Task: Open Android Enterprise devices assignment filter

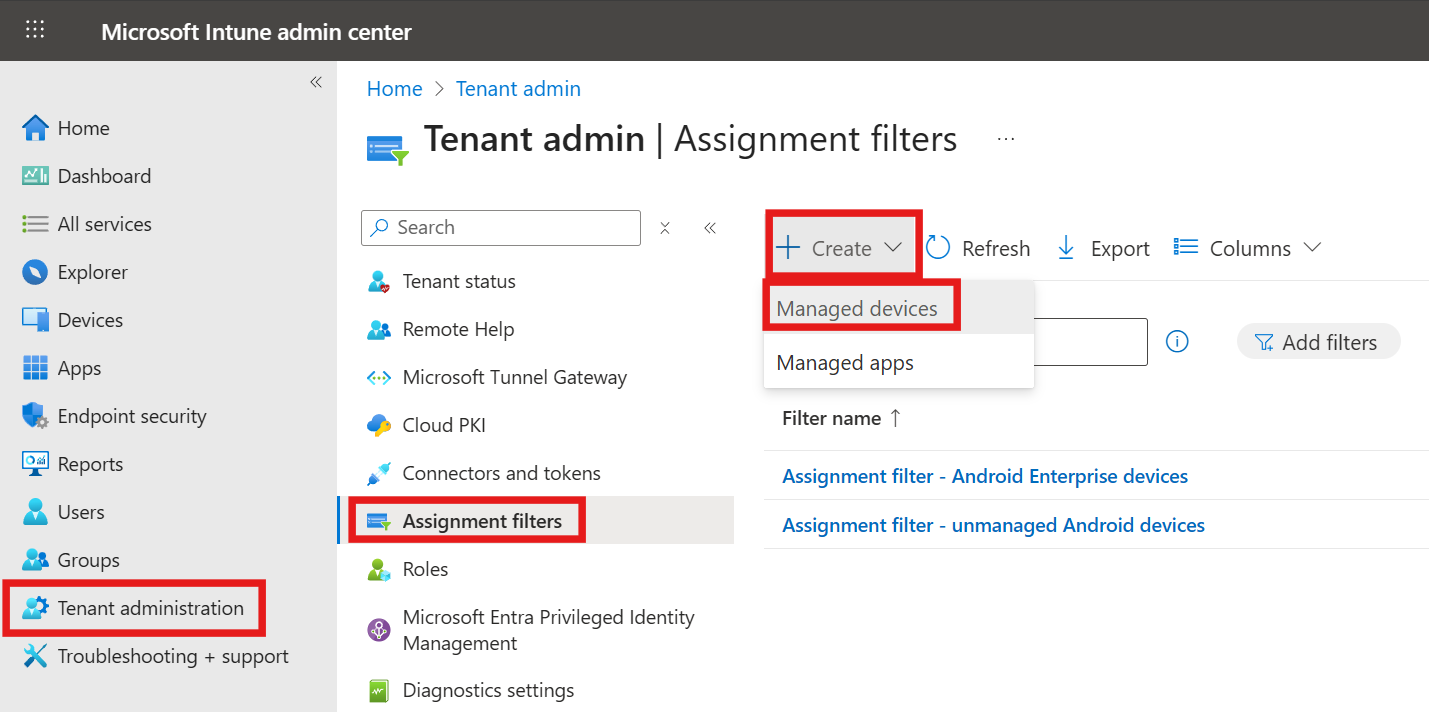Action: (985, 476)
